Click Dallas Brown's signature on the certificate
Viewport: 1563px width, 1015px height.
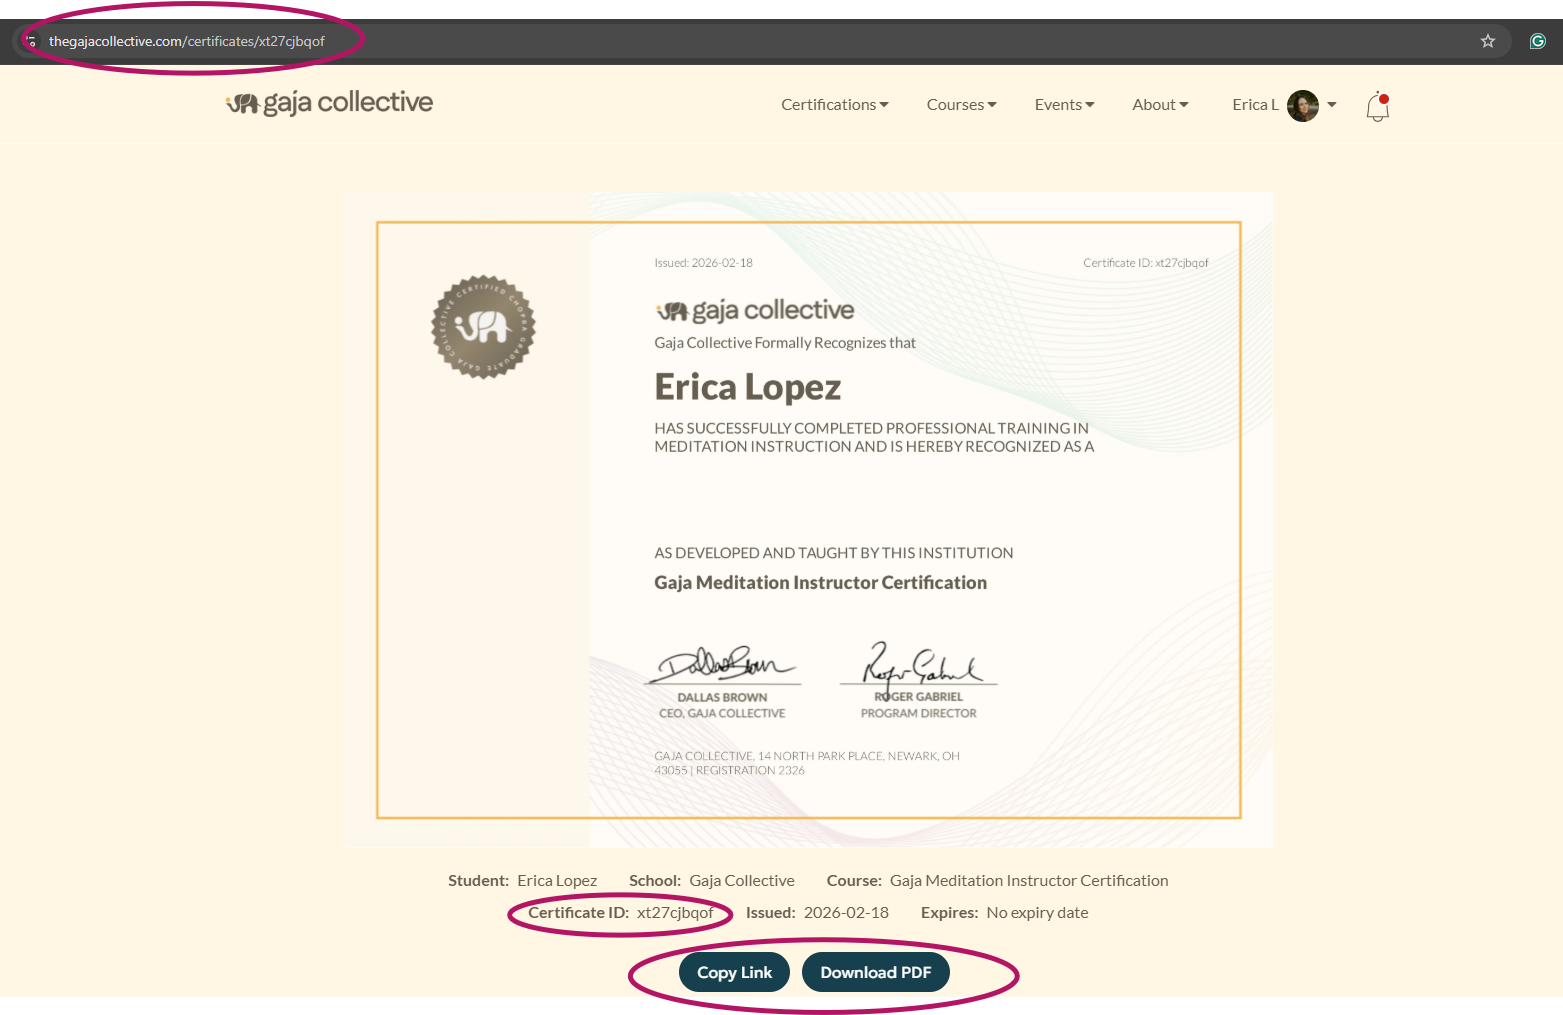[723, 664]
